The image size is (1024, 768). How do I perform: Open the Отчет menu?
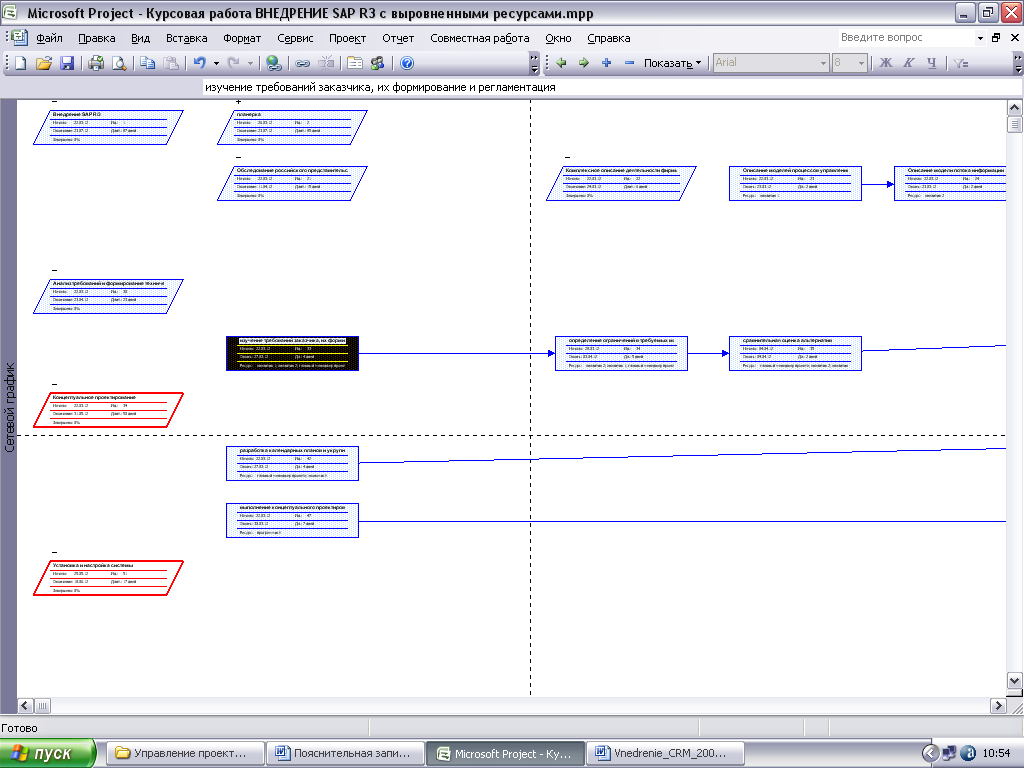(398, 38)
